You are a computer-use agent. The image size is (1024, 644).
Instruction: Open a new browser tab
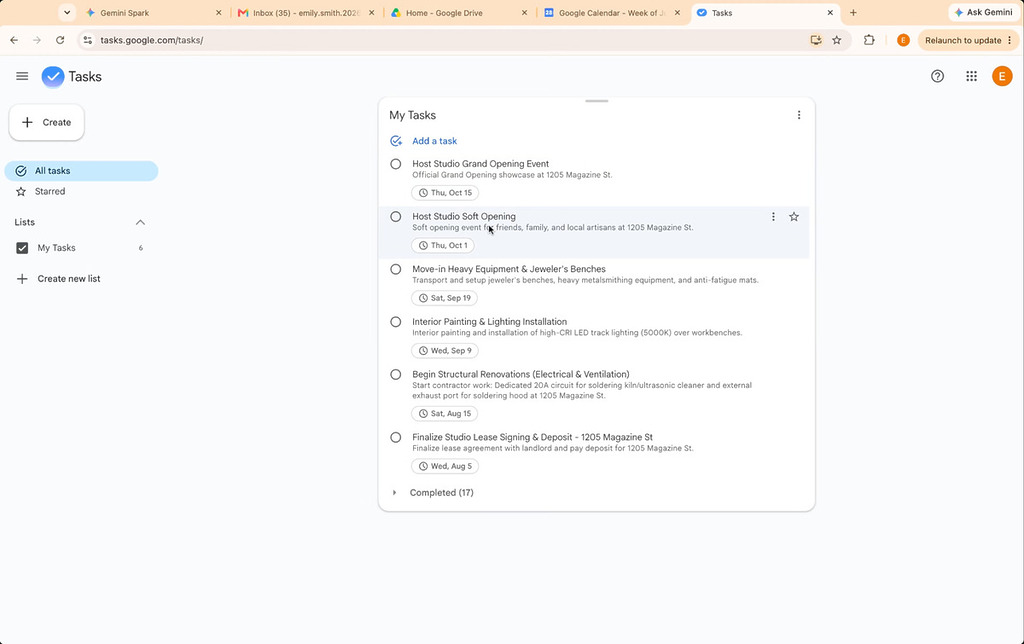point(853,12)
